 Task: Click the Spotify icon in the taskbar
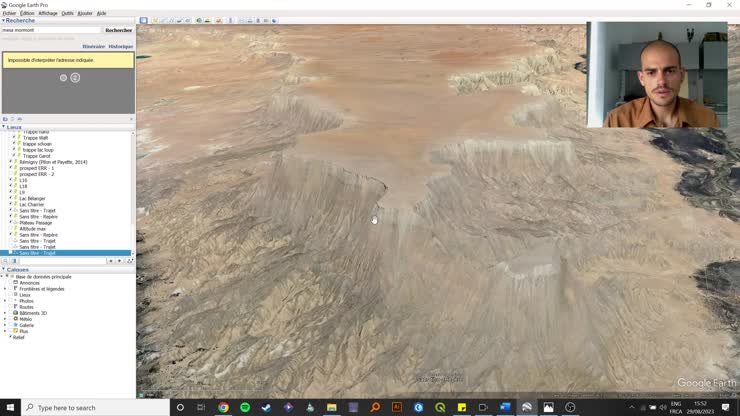coord(245,407)
